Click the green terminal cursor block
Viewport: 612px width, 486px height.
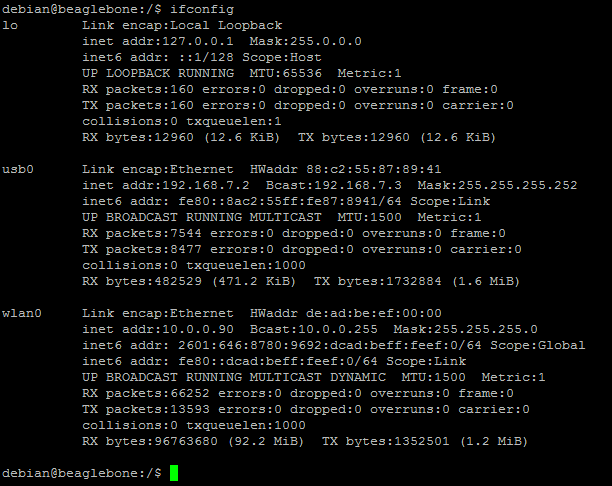click(x=174, y=473)
